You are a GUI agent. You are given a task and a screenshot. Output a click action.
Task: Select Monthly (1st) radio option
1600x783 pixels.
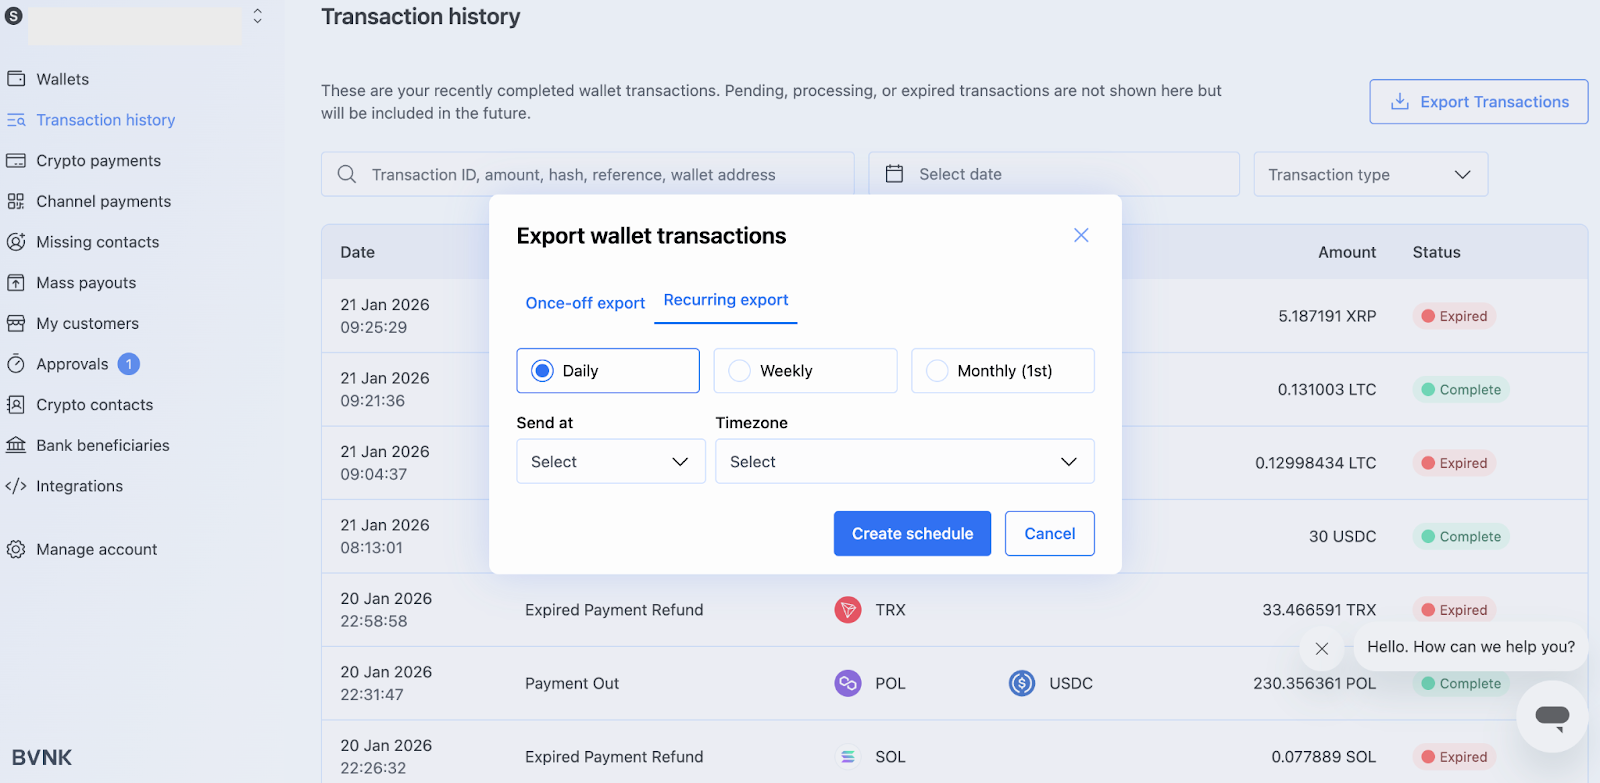pyautogui.click(x=937, y=371)
